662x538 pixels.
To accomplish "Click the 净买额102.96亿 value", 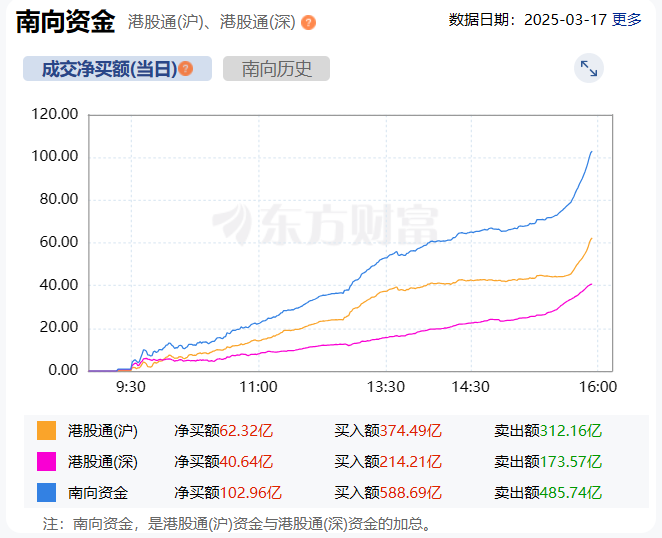I will pyautogui.click(x=228, y=493).
